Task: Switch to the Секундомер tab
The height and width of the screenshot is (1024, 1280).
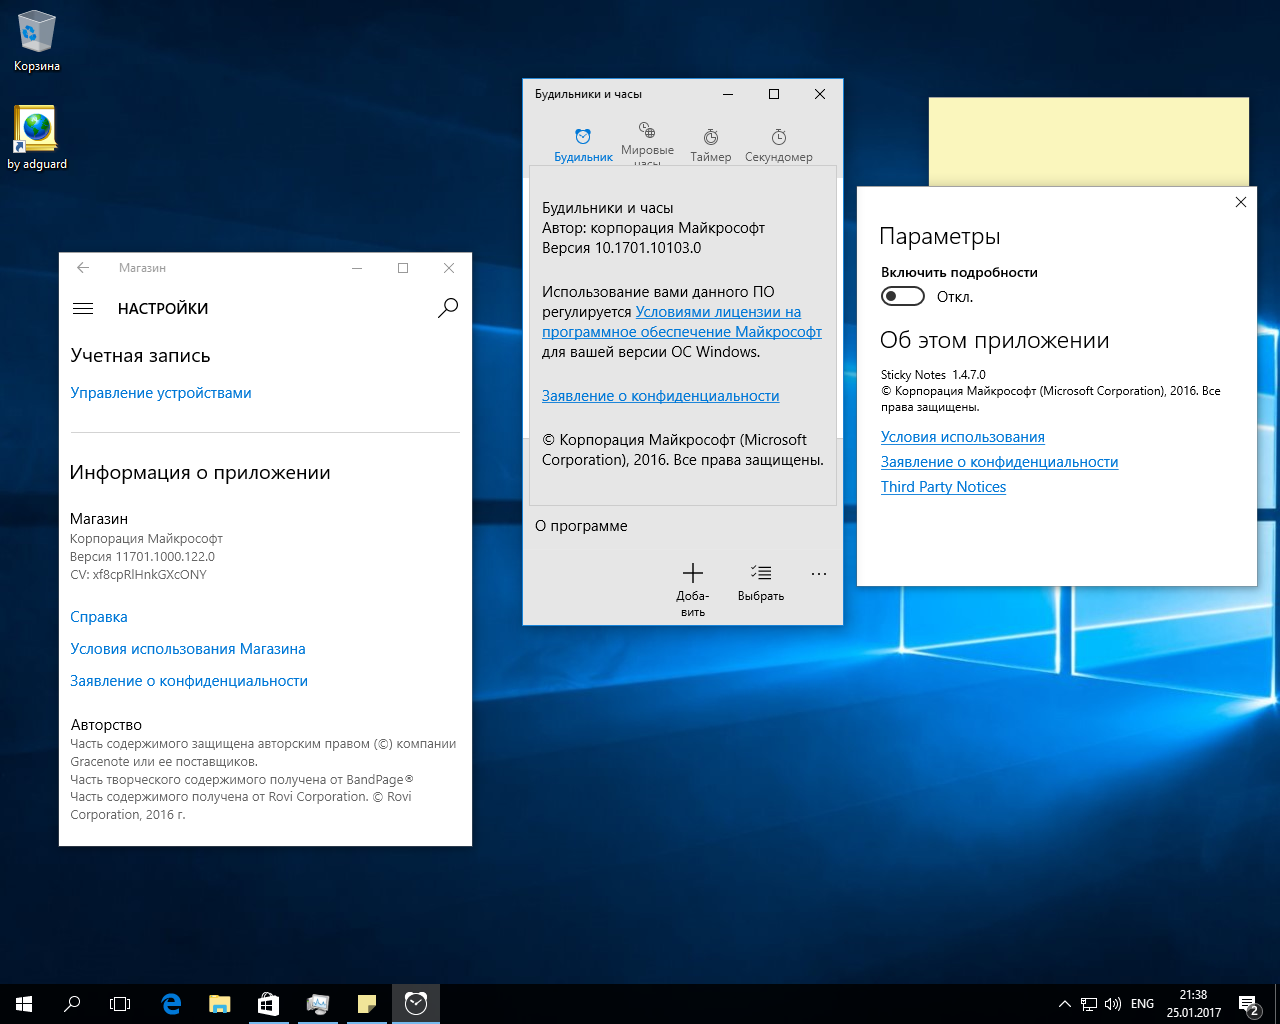Action: (x=778, y=145)
